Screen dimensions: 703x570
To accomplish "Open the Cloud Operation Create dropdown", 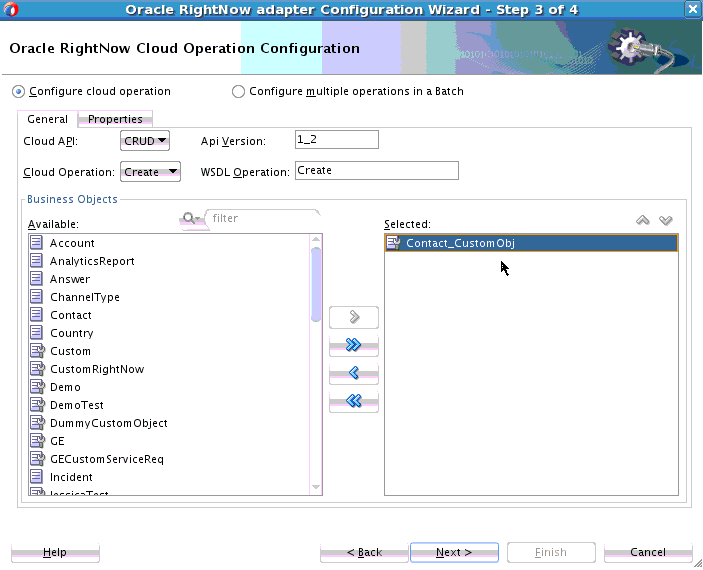I will (150, 172).
